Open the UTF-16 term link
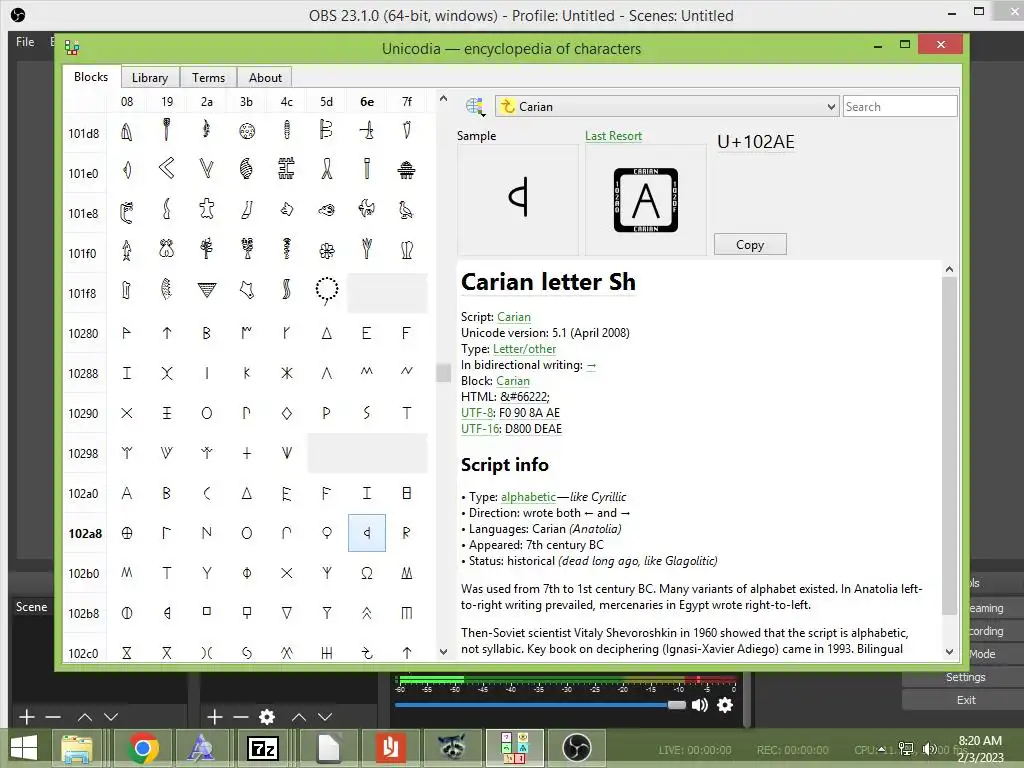 (480, 429)
